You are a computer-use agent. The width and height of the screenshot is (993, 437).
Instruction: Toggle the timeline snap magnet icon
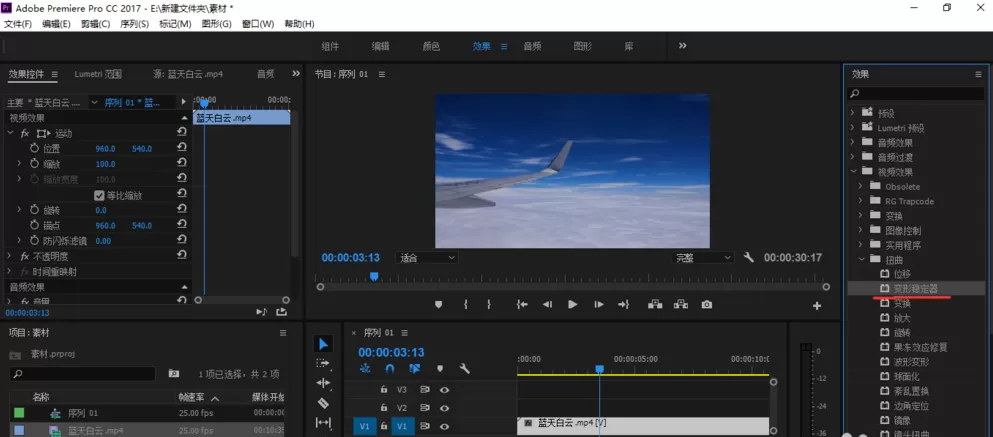coord(390,368)
